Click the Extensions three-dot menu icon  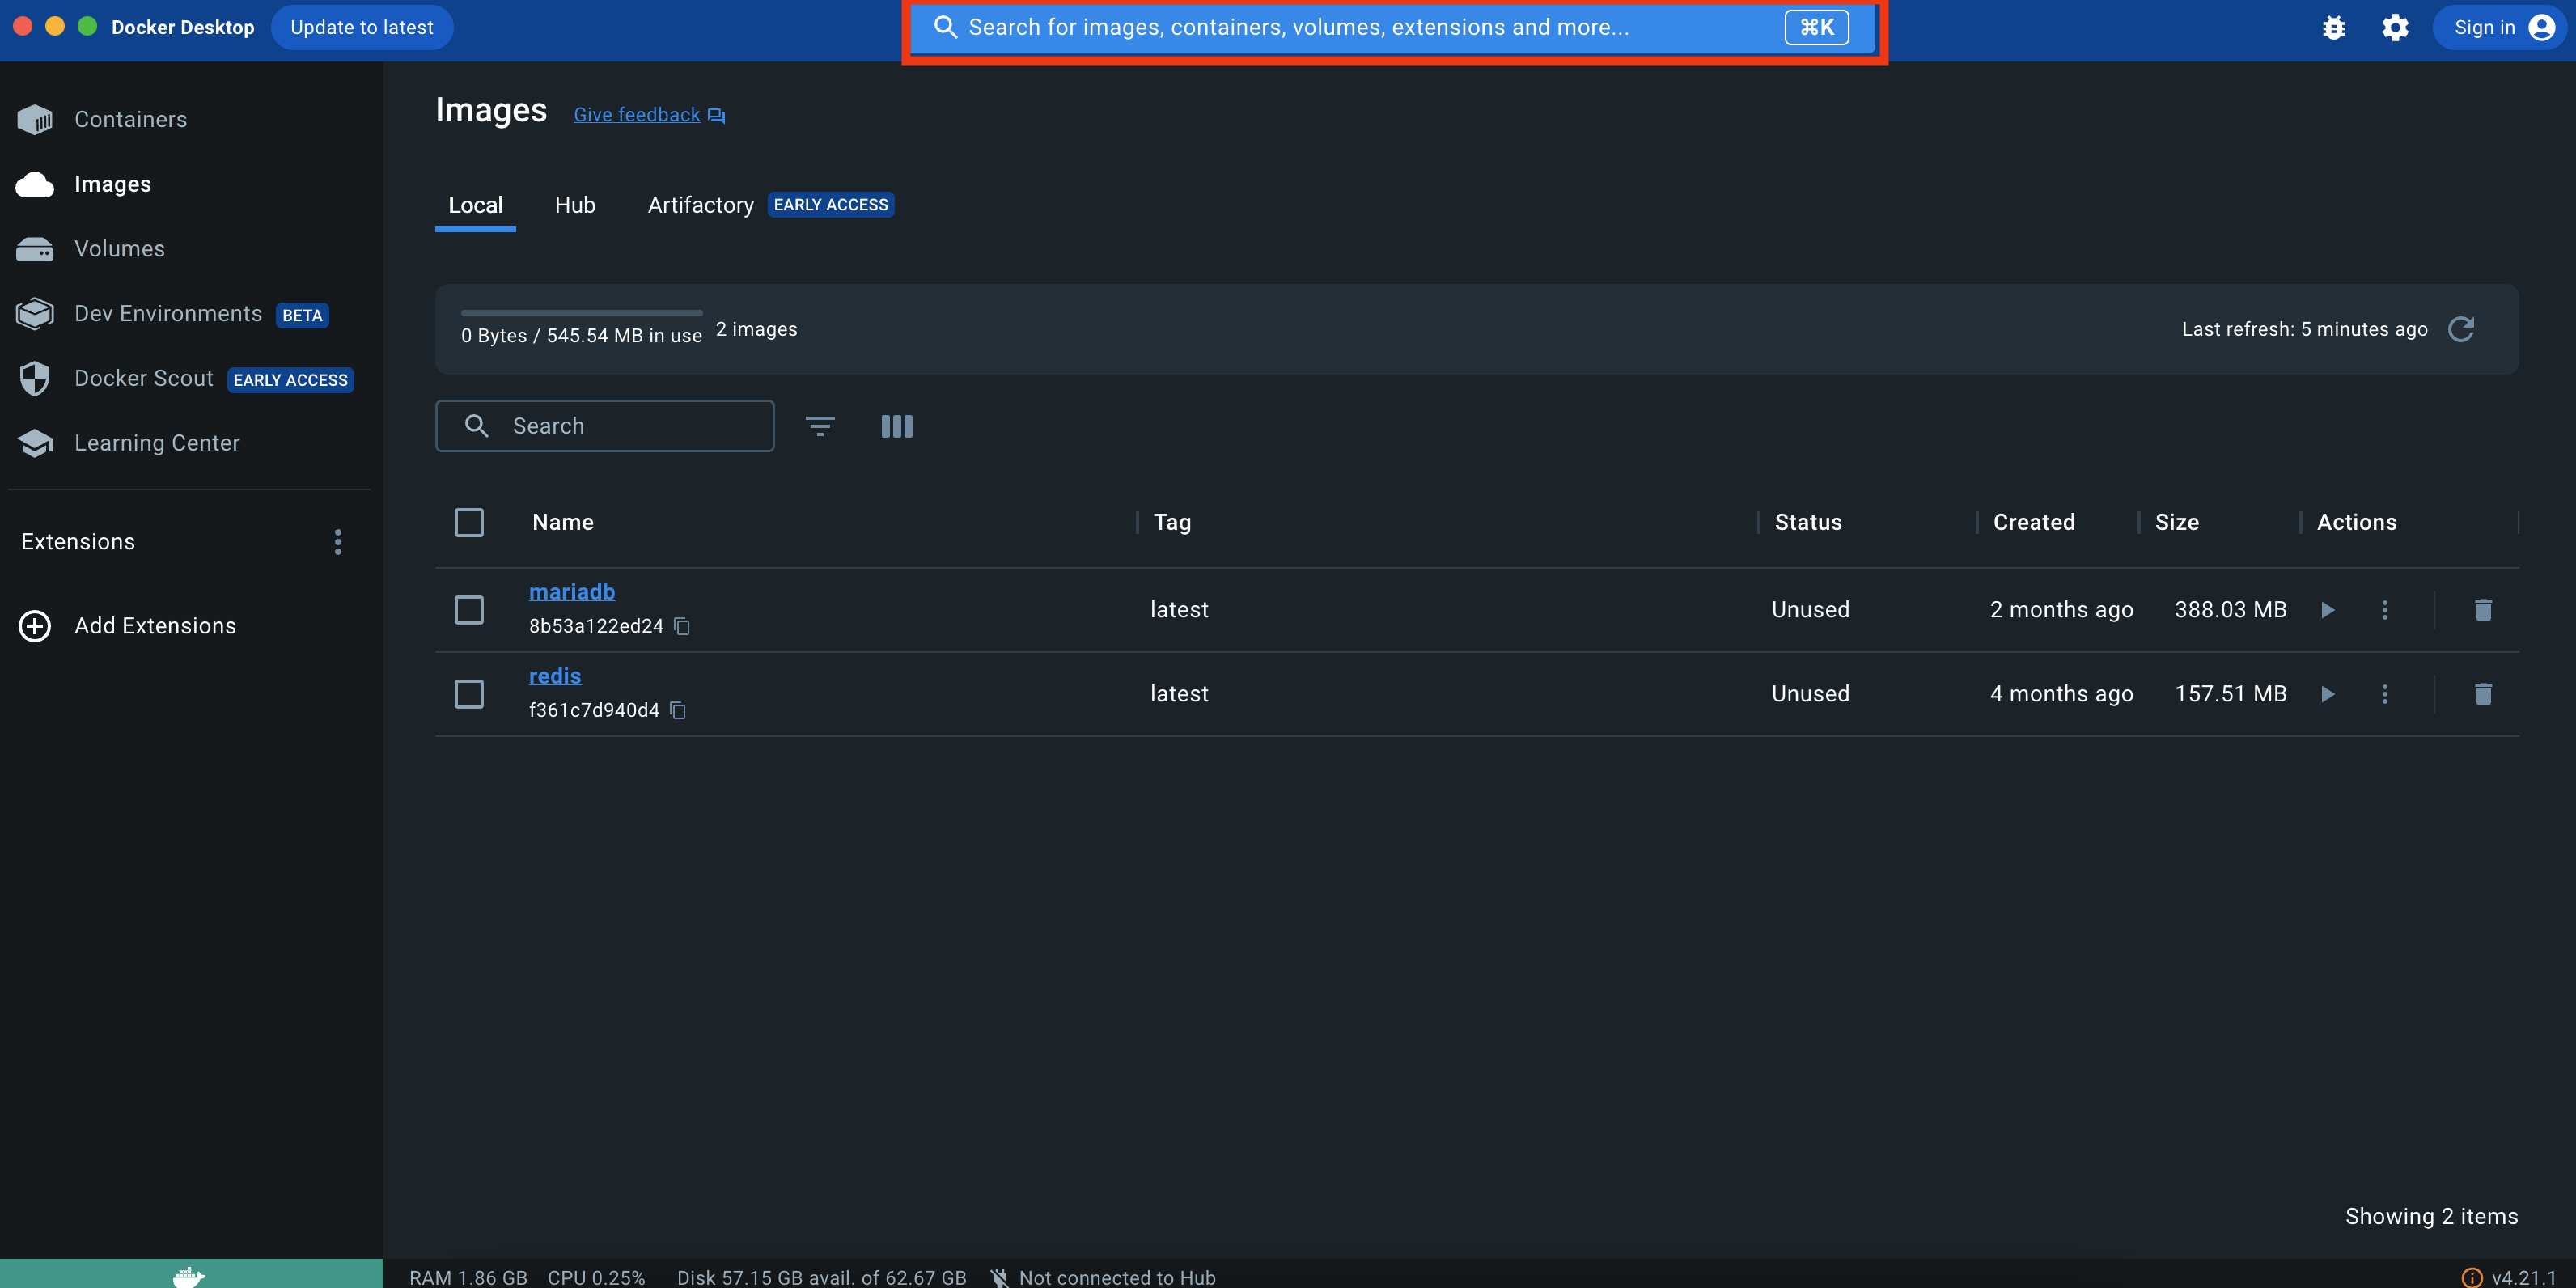point(335,542)
